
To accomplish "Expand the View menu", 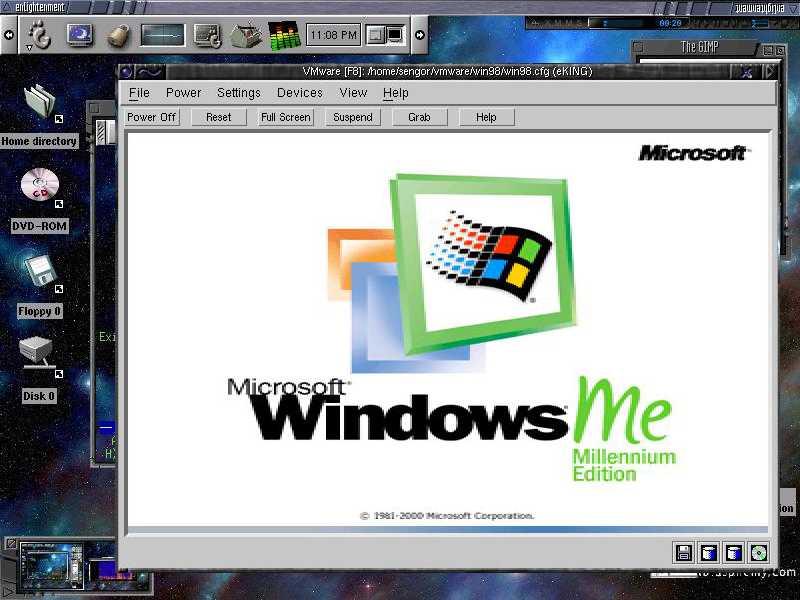I will click(x=353, y=93).
